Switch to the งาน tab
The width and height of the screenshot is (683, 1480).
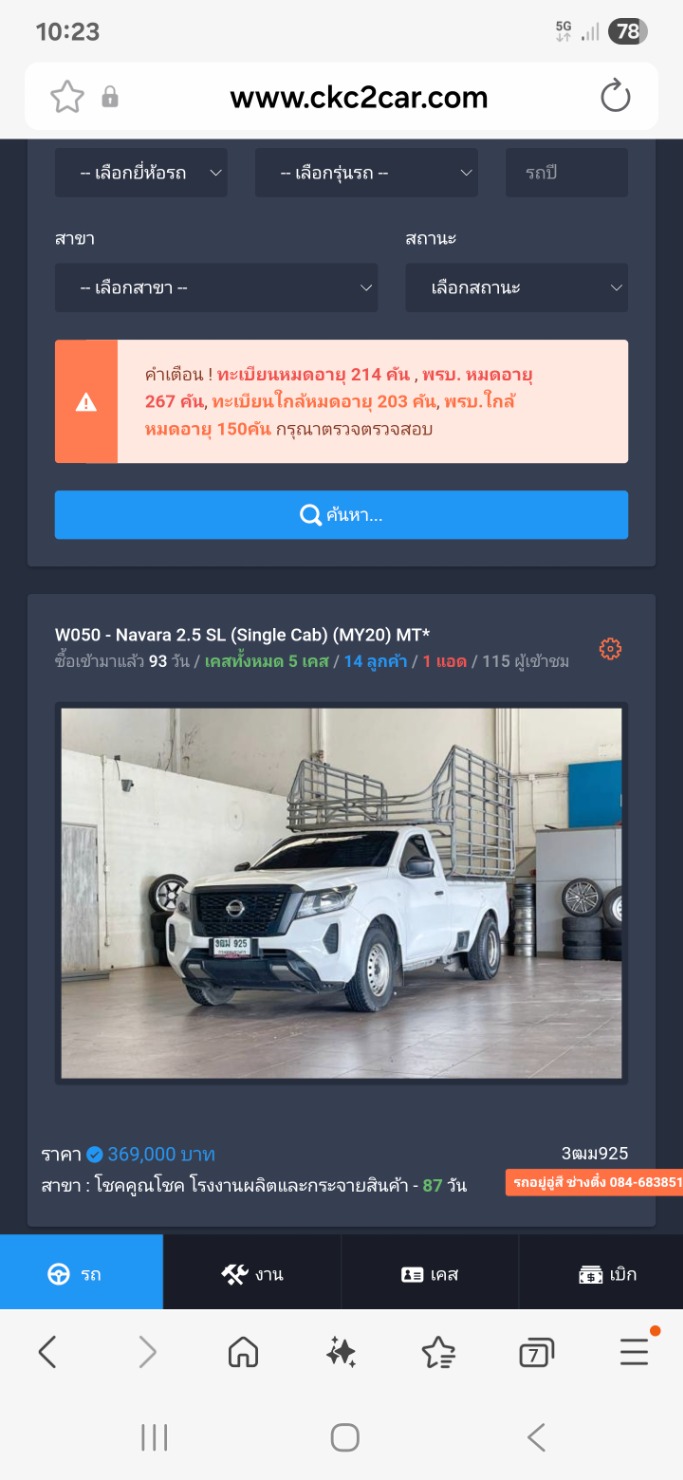[252, 1273]
